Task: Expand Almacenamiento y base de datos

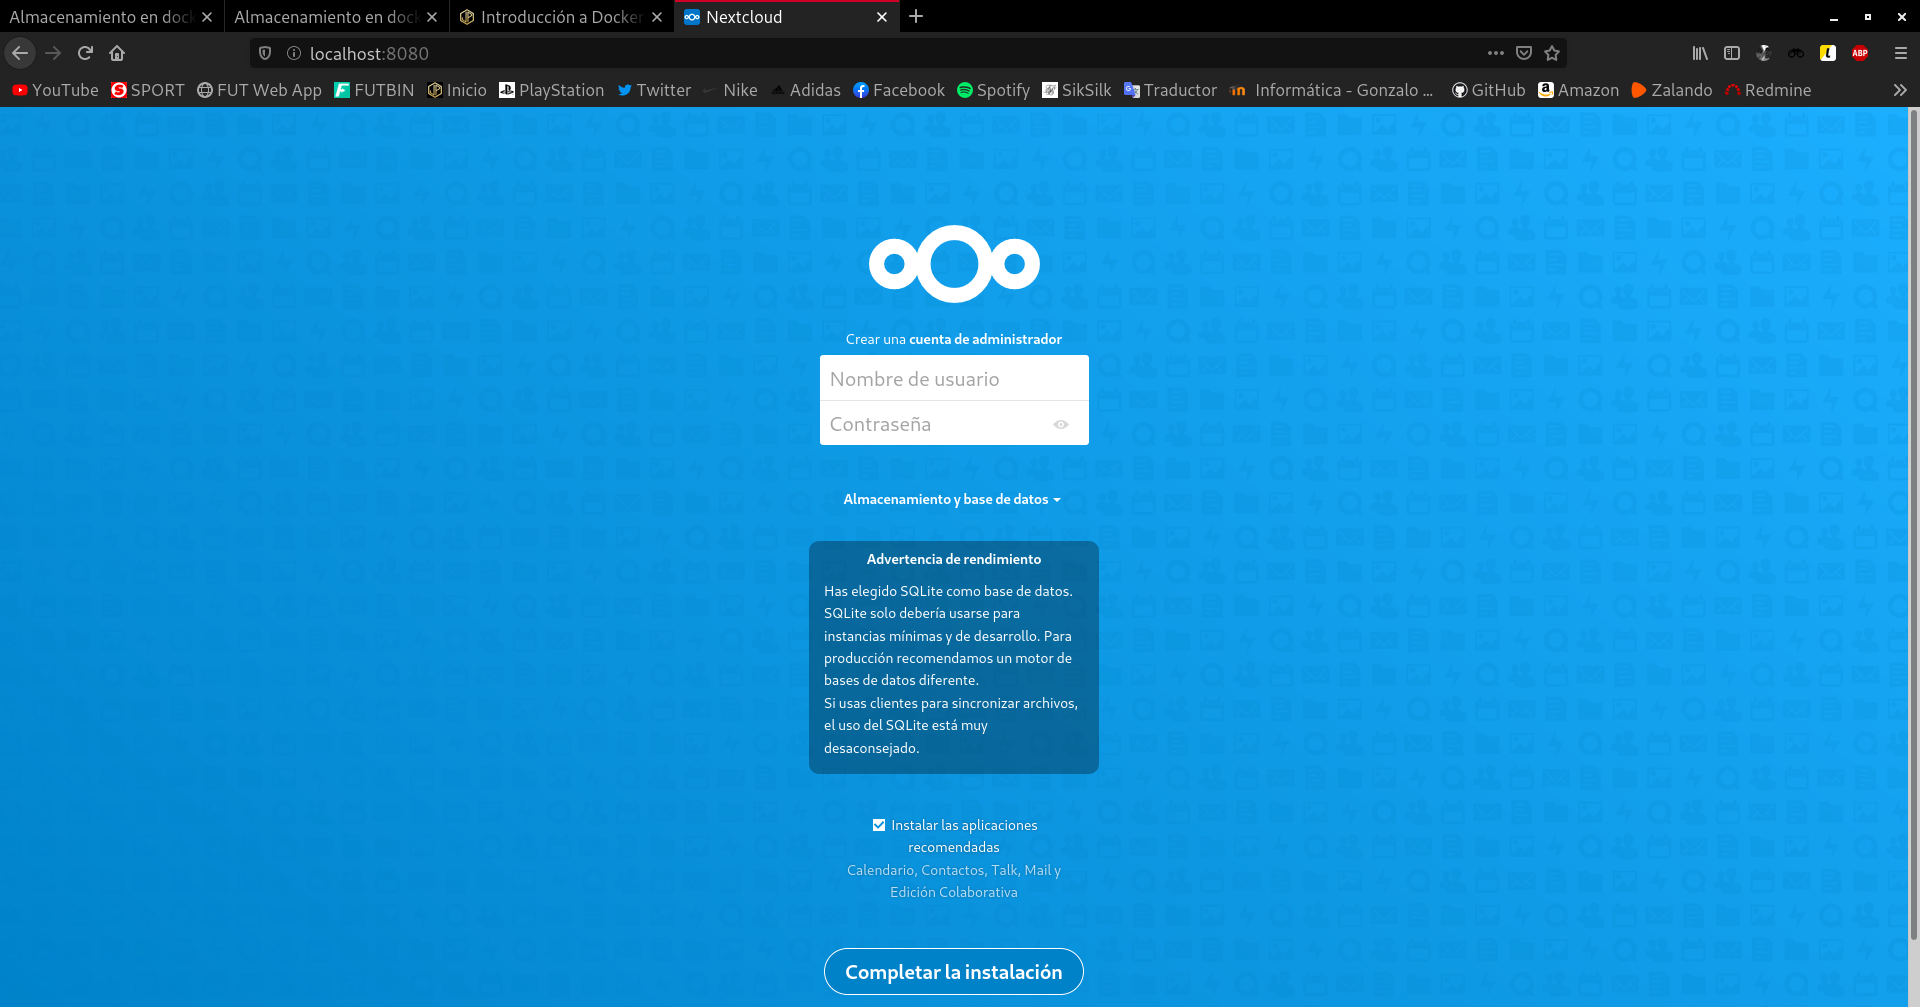Action: pyautogui.click(x=952, y=499)
